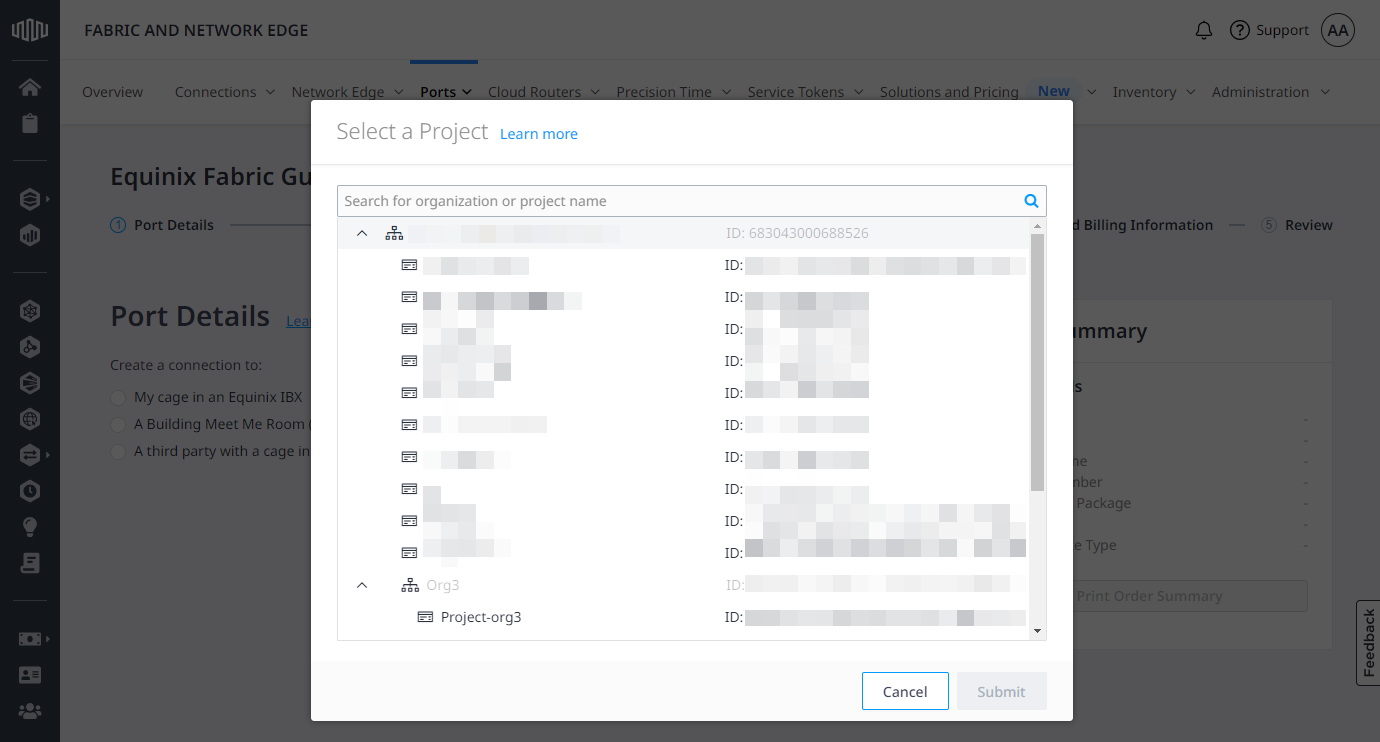Select the connected-nodes hexagon sidebar icon
The image size is (1380, 742).
coord(30,347)
